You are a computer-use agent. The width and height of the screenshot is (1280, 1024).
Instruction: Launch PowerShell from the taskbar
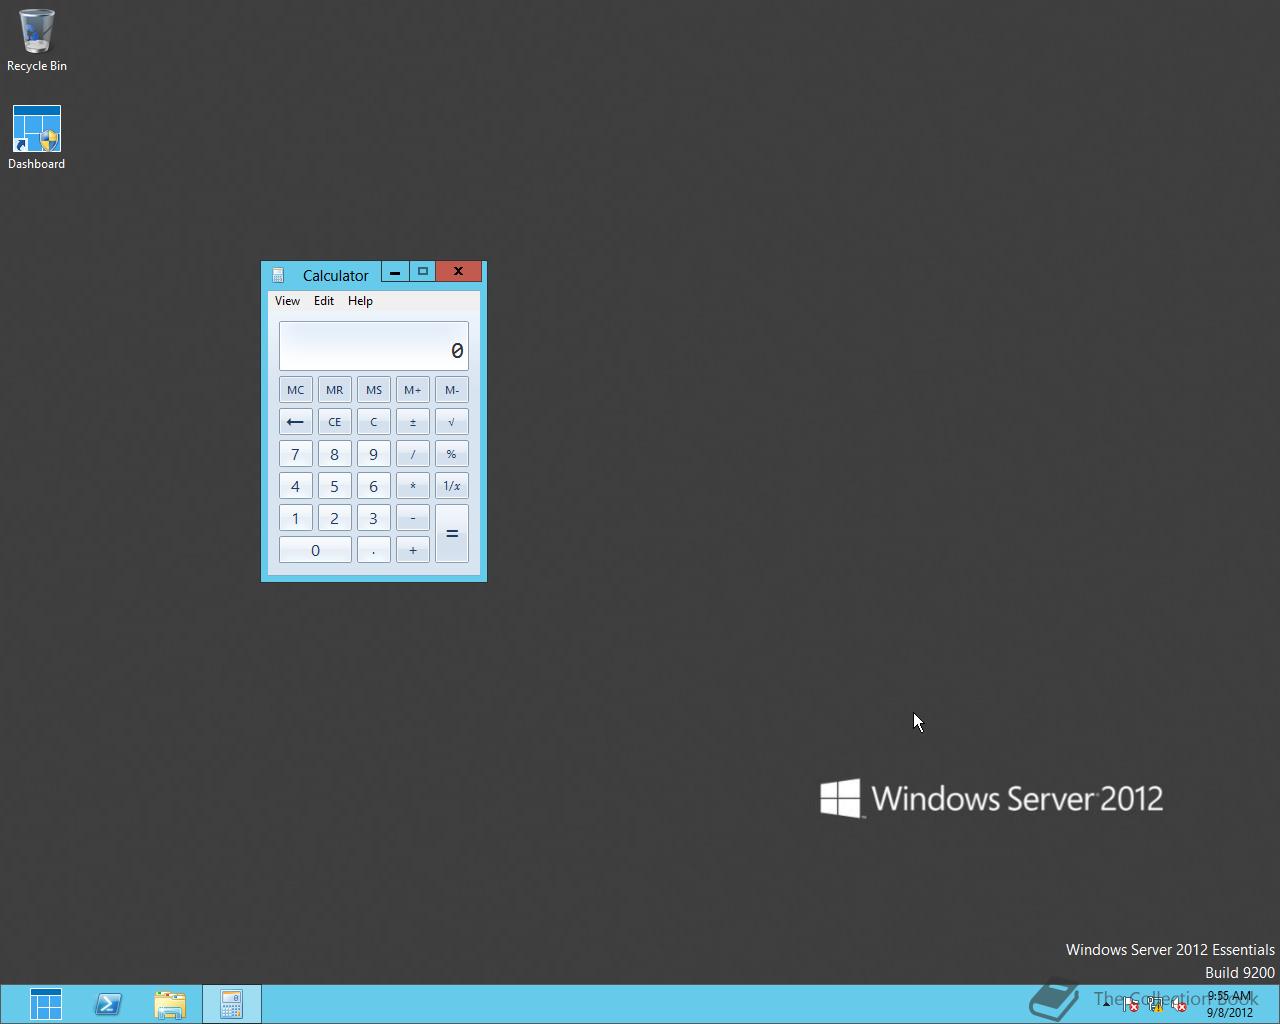(108, 1004)
